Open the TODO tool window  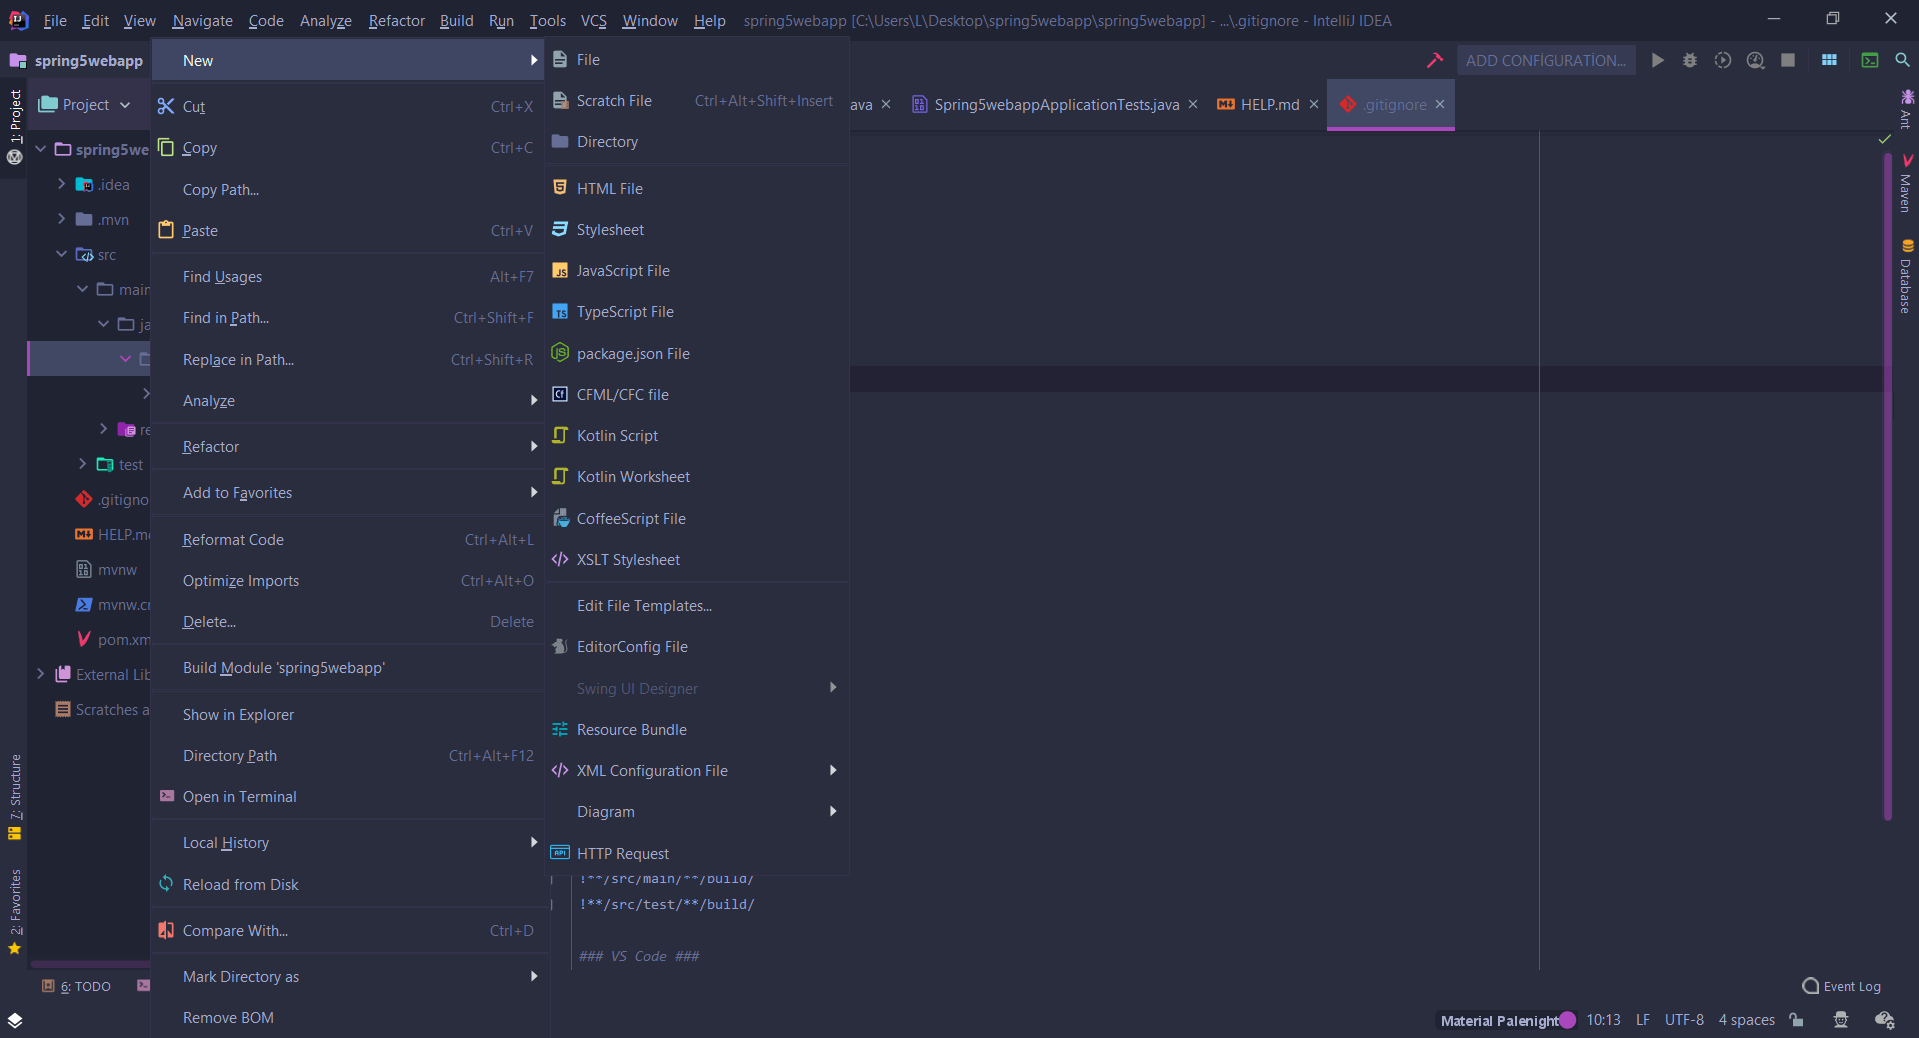[x=77, y=986]
